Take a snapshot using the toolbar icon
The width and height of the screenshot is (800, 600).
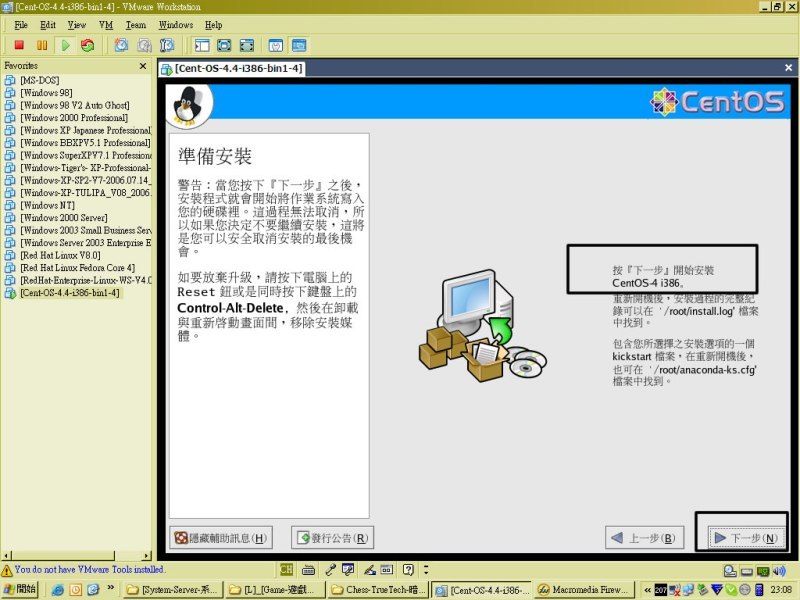121,45
